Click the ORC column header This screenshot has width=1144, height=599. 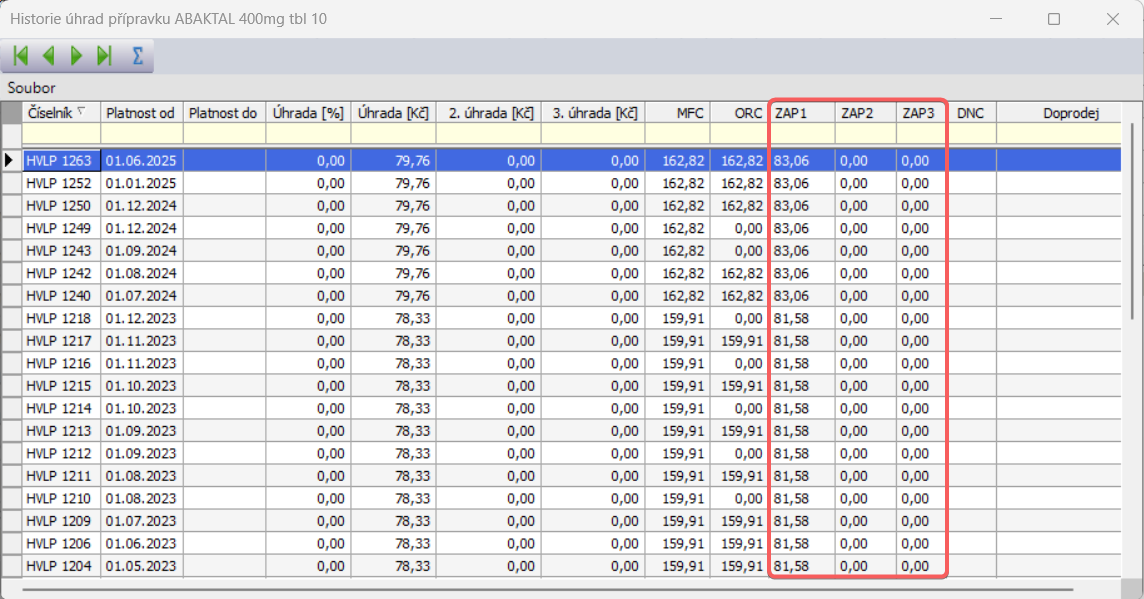739,112
